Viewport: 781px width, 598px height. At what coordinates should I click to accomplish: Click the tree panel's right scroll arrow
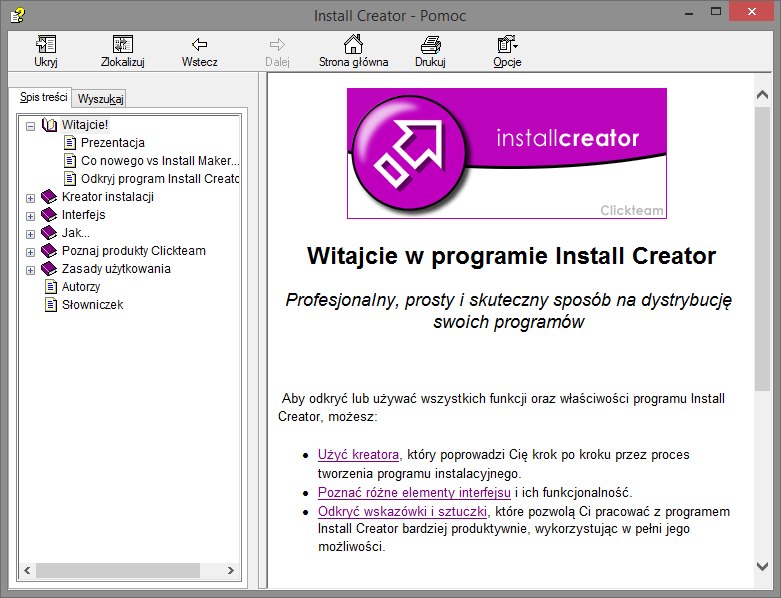(231, 570)
